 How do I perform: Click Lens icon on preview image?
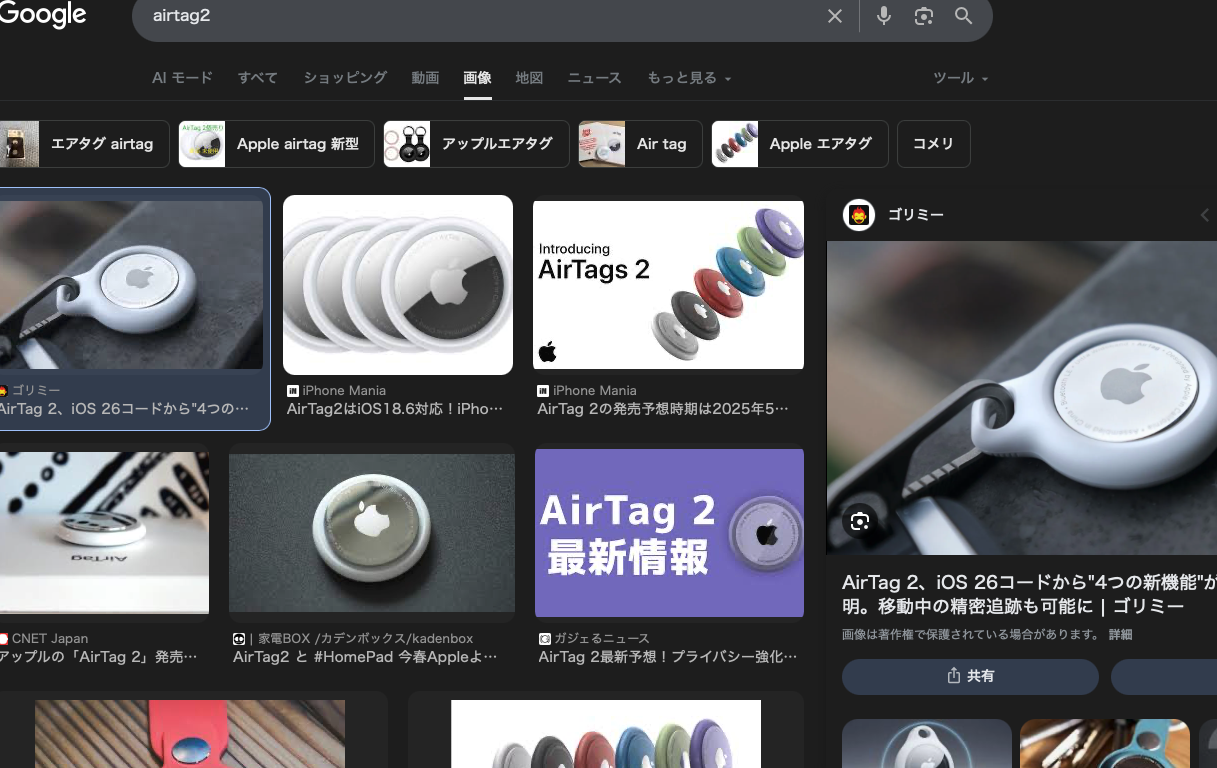tap(860, 521)
